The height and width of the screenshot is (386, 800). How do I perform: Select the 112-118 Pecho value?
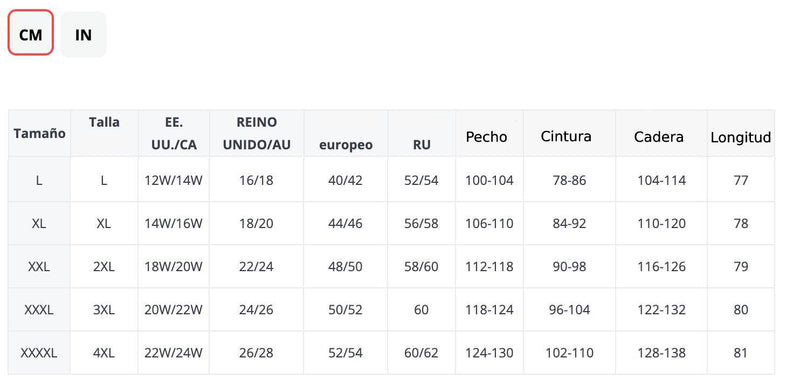coord(489,267)
